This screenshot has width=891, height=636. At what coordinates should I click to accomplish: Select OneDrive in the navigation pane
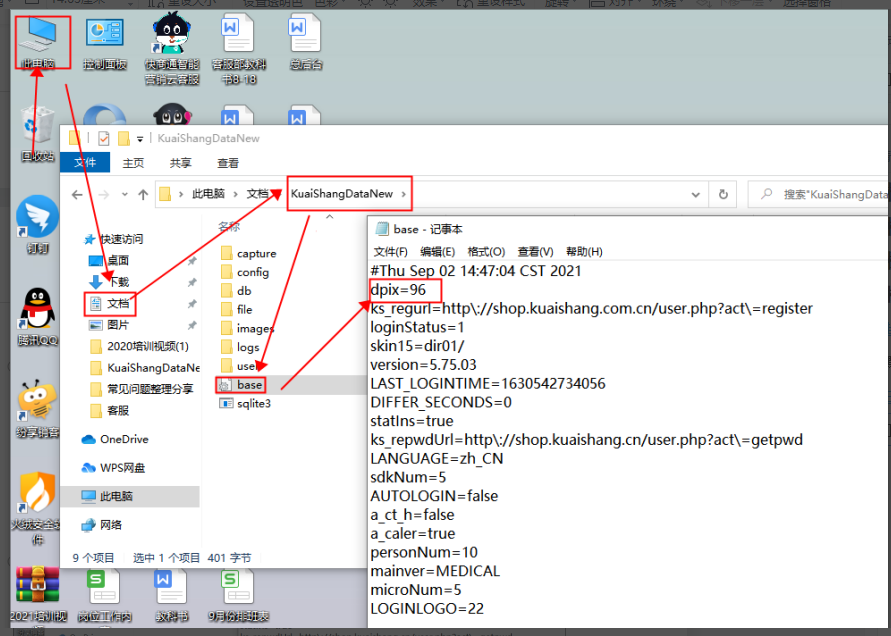click(123, 439)
